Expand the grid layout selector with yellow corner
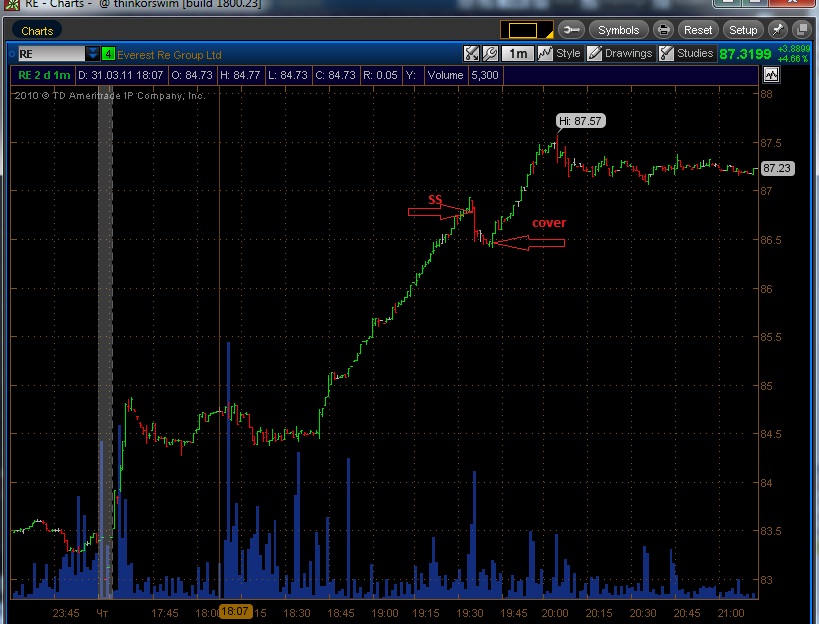This screenshot has width=819, height=624. pyautogui.click(x=526, y=30)
